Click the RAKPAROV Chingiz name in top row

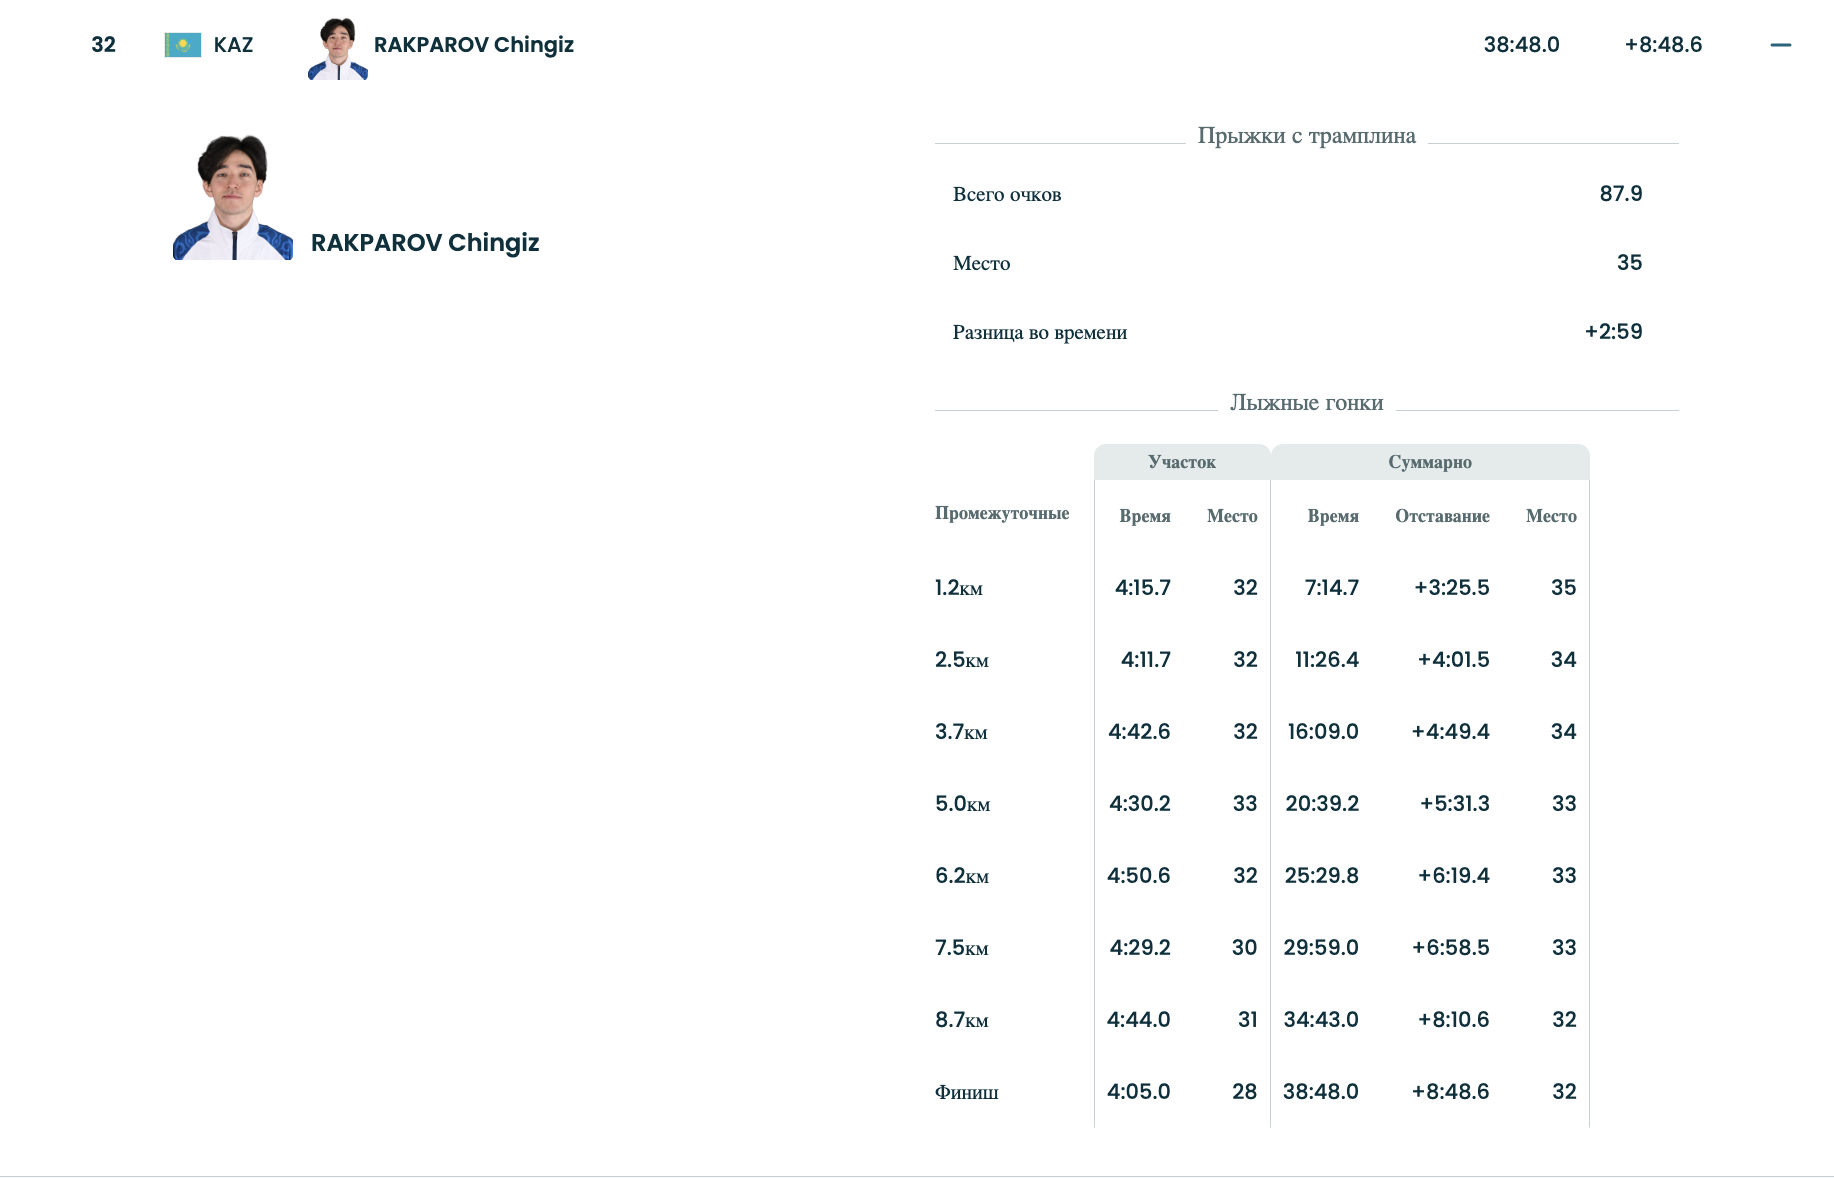(473, 45)
